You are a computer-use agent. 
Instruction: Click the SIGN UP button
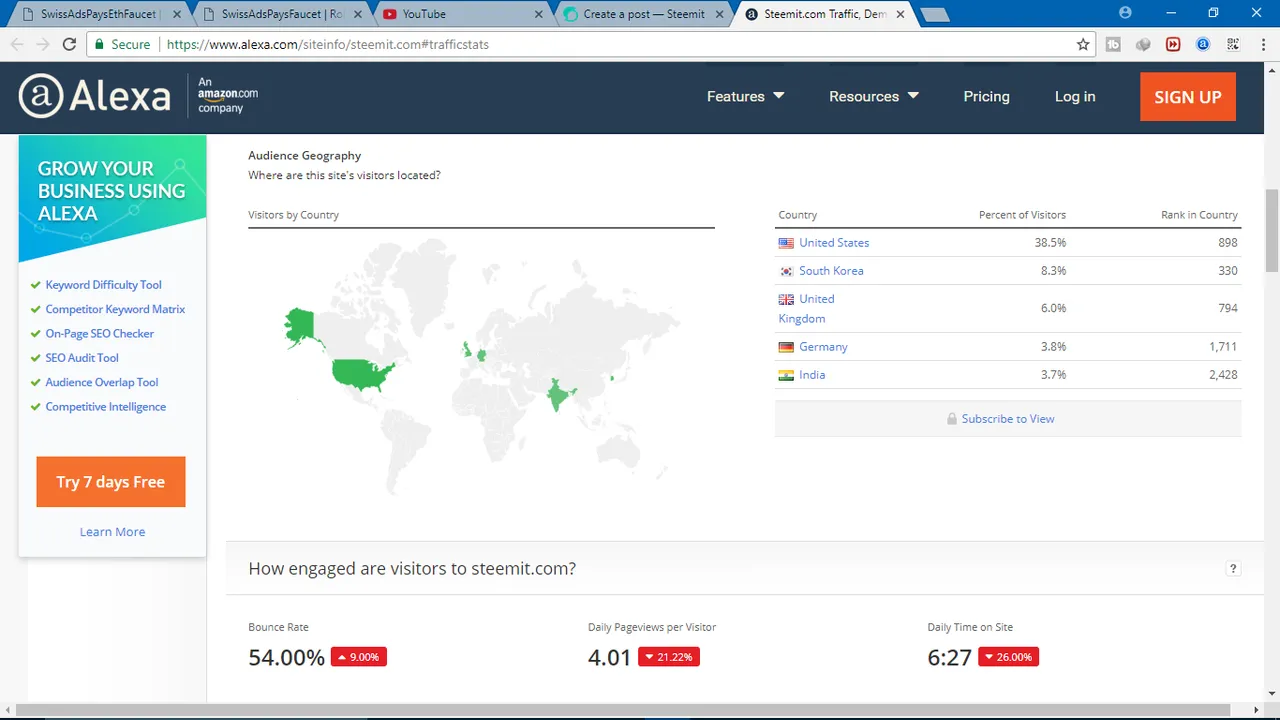[x=1187, y=97]
